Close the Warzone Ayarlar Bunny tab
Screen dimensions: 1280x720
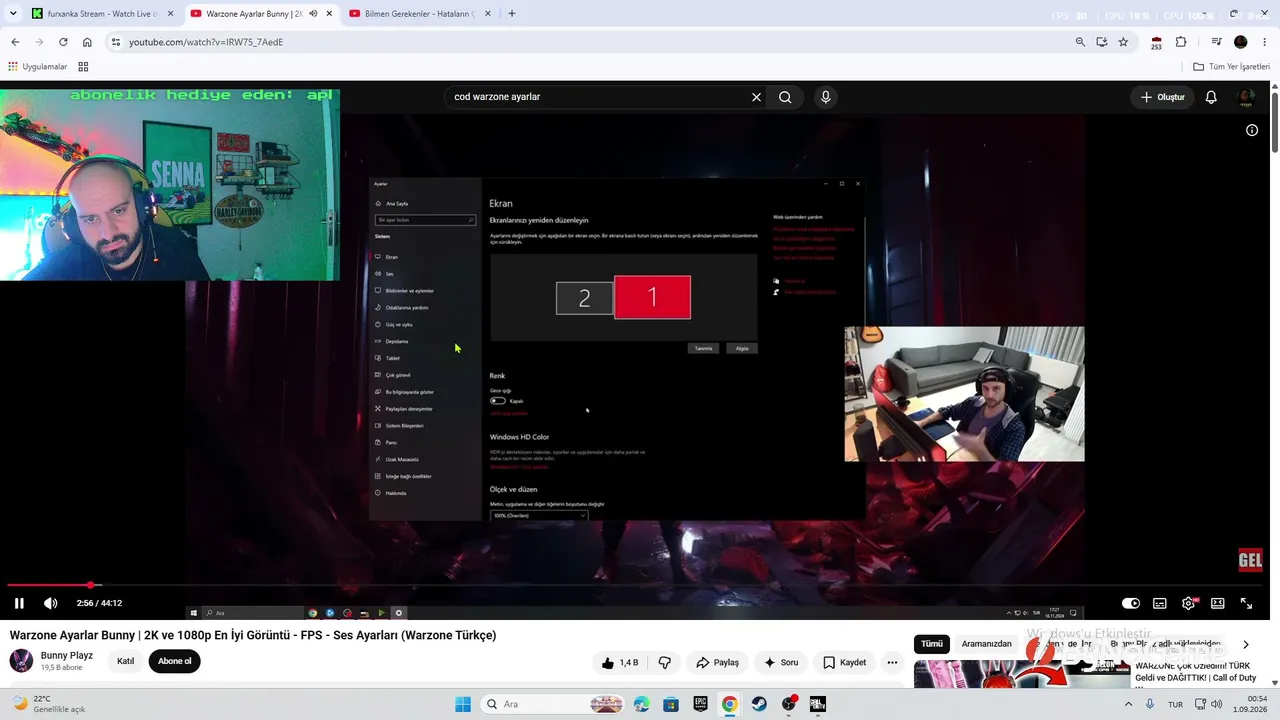[x=329, y=14]
